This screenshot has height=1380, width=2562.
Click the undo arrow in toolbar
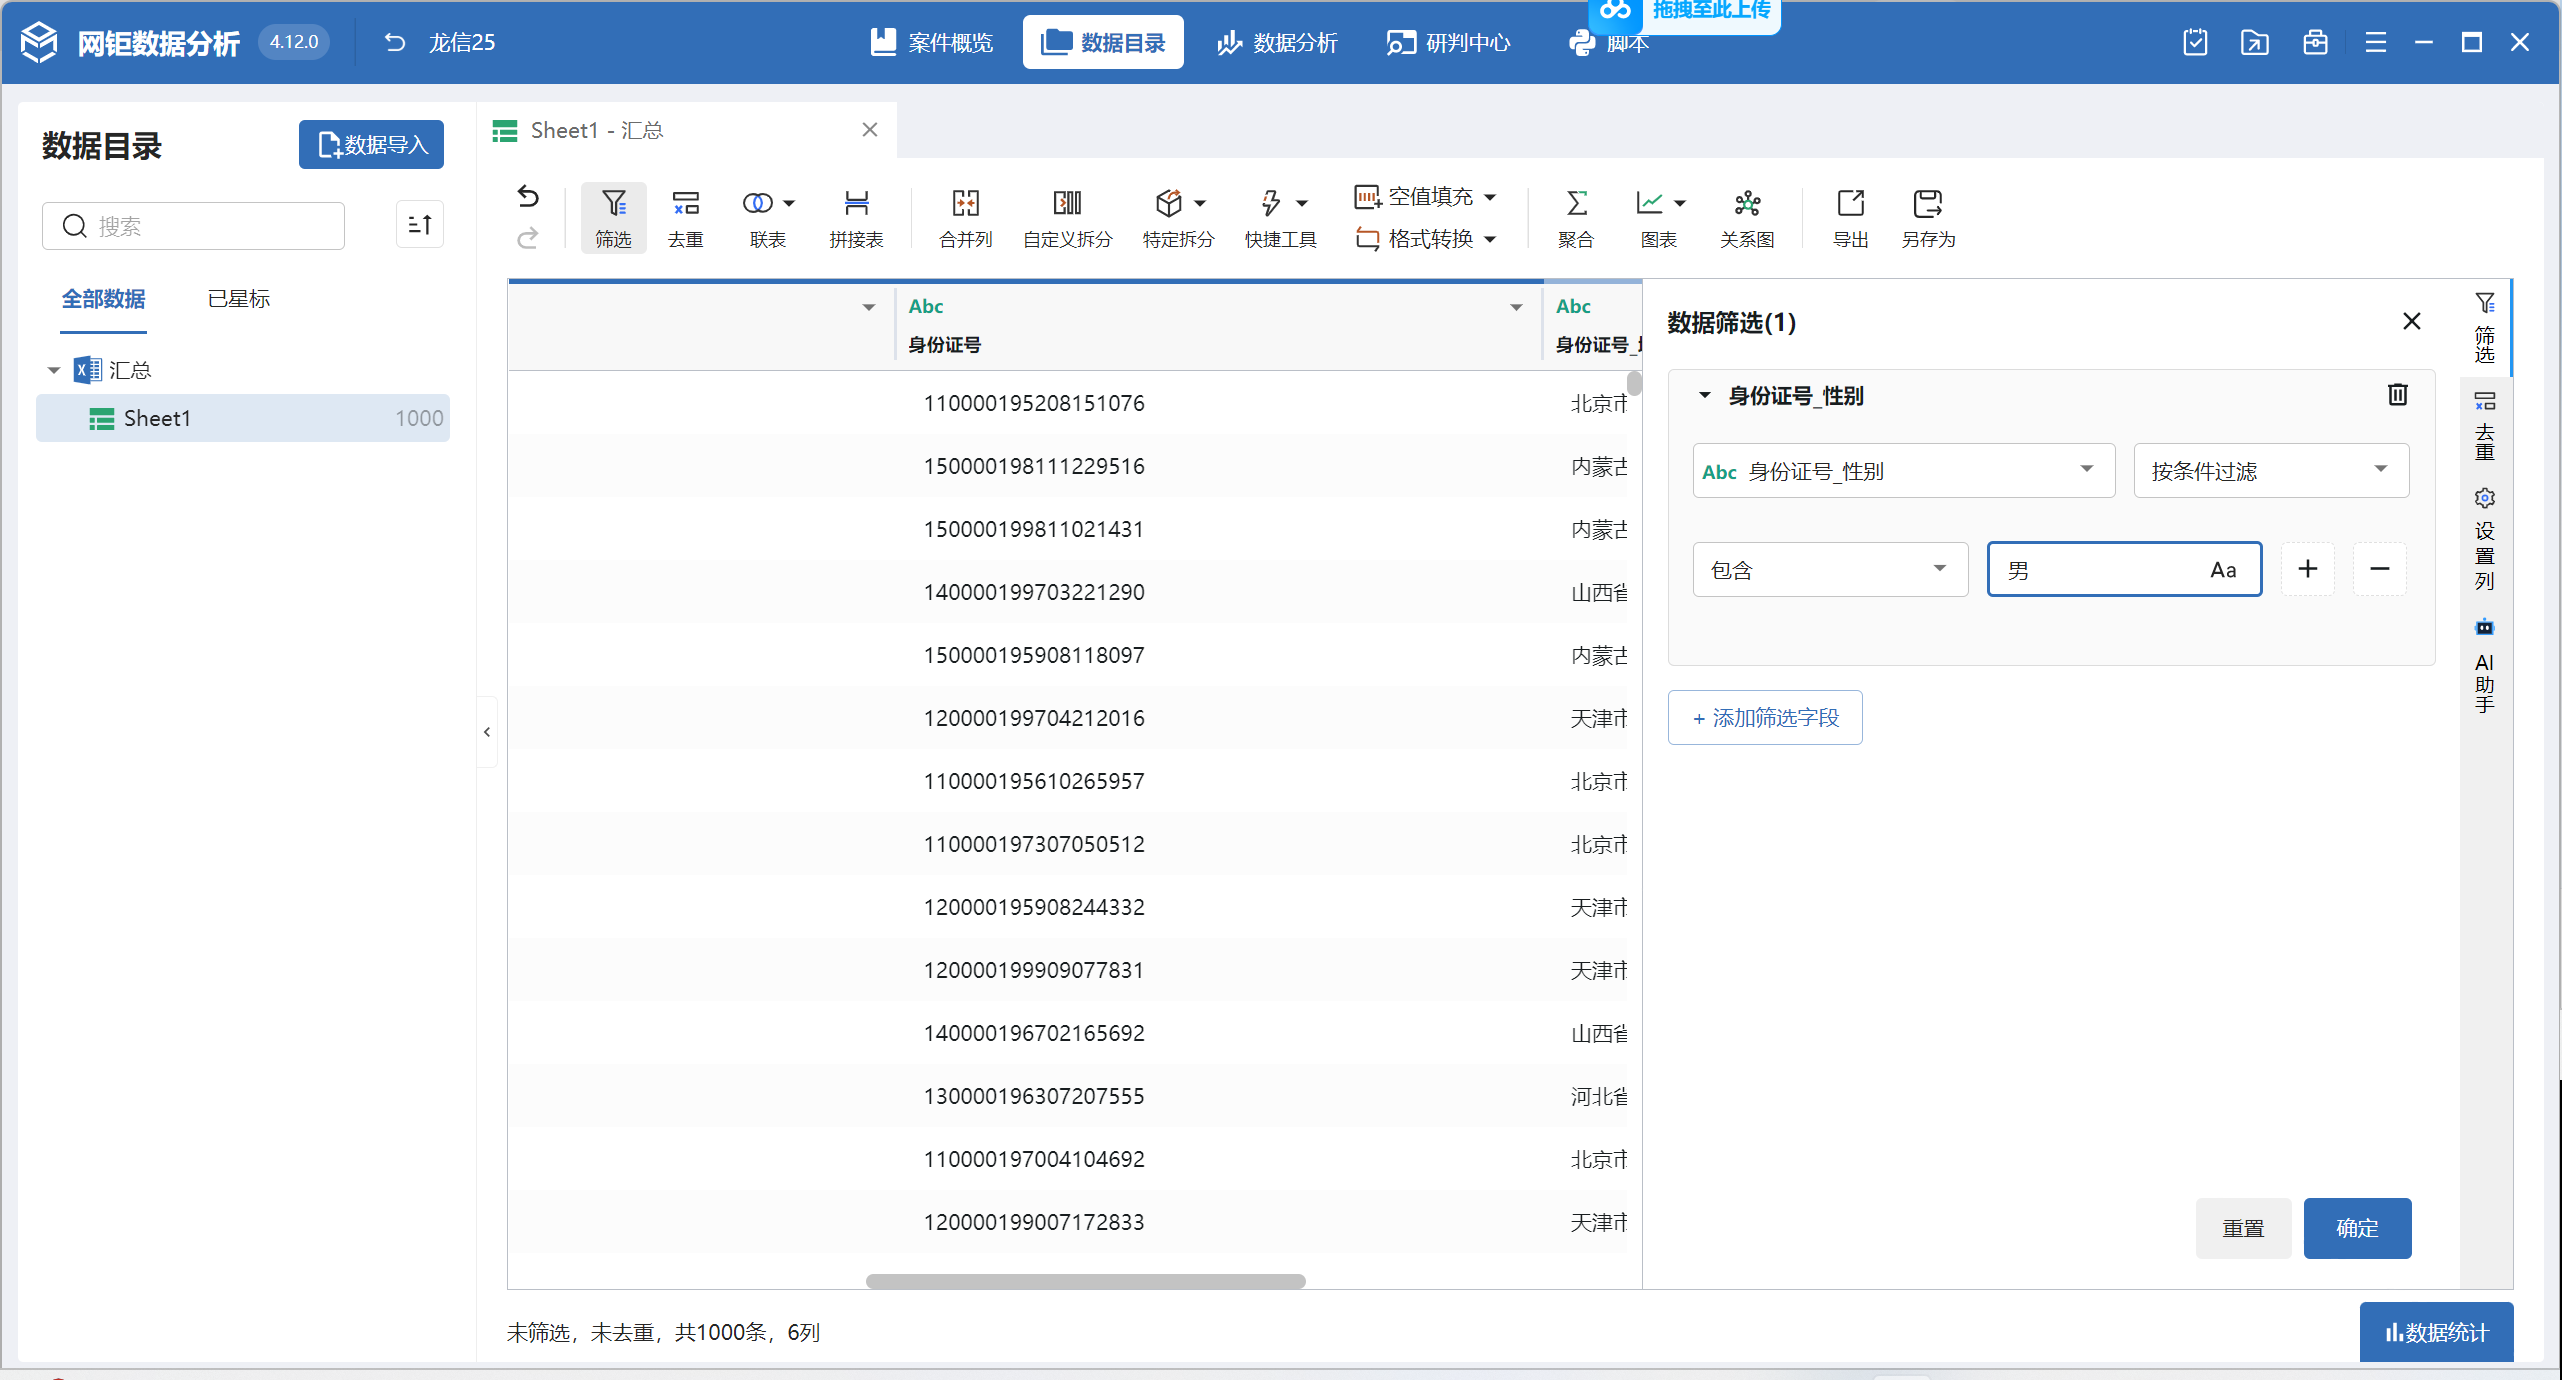click(x=528, y=197)
